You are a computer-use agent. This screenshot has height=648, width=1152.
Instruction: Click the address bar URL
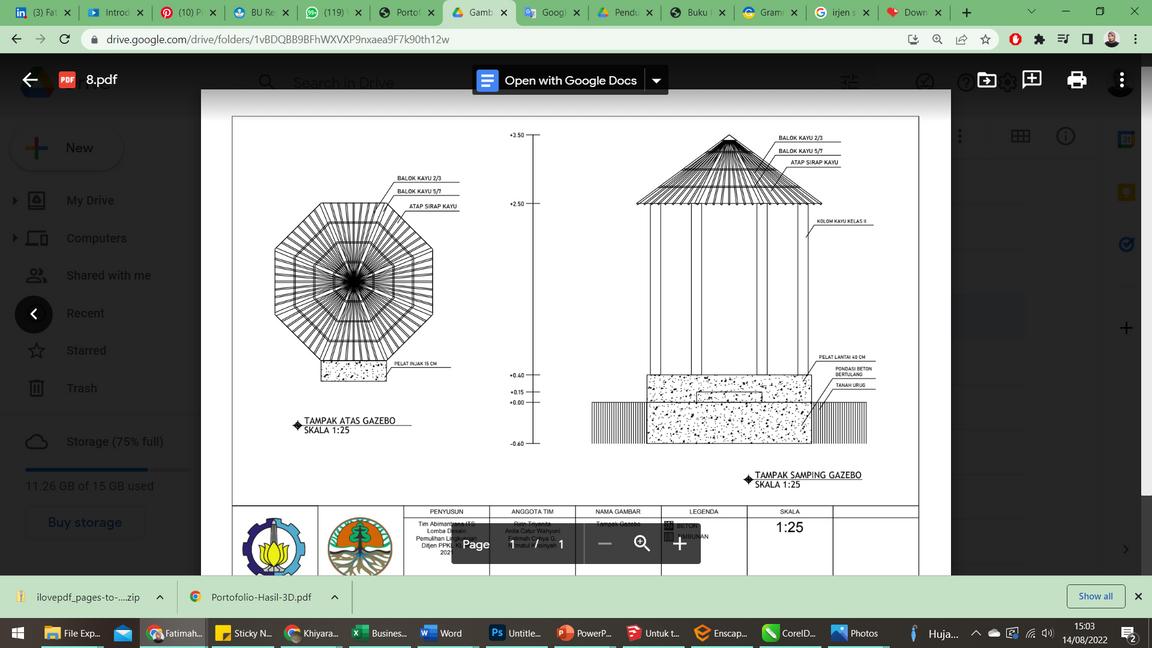278,40
